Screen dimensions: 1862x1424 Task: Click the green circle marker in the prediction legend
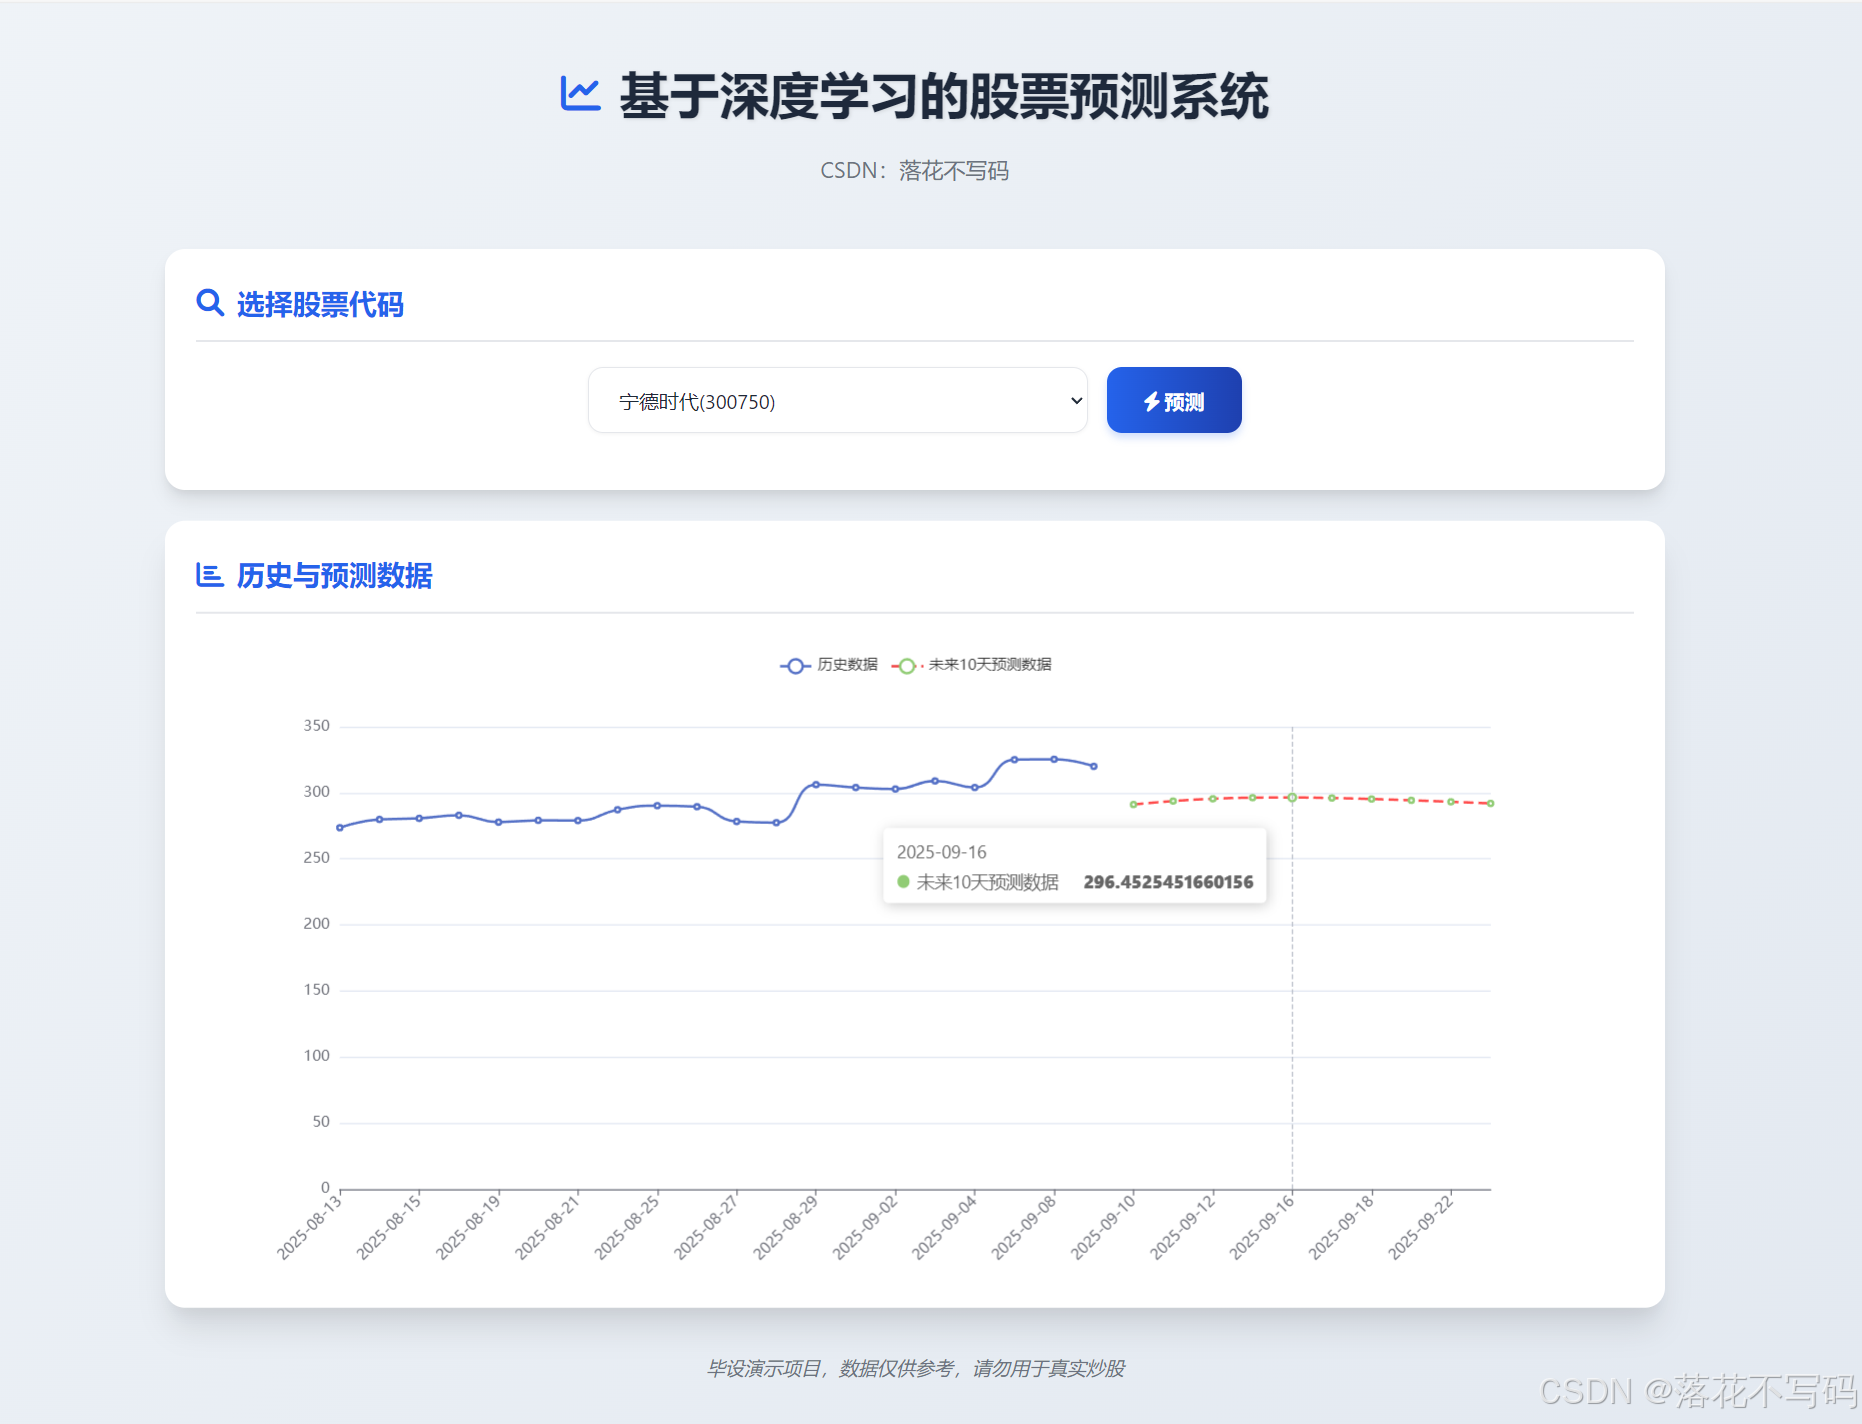906,665
